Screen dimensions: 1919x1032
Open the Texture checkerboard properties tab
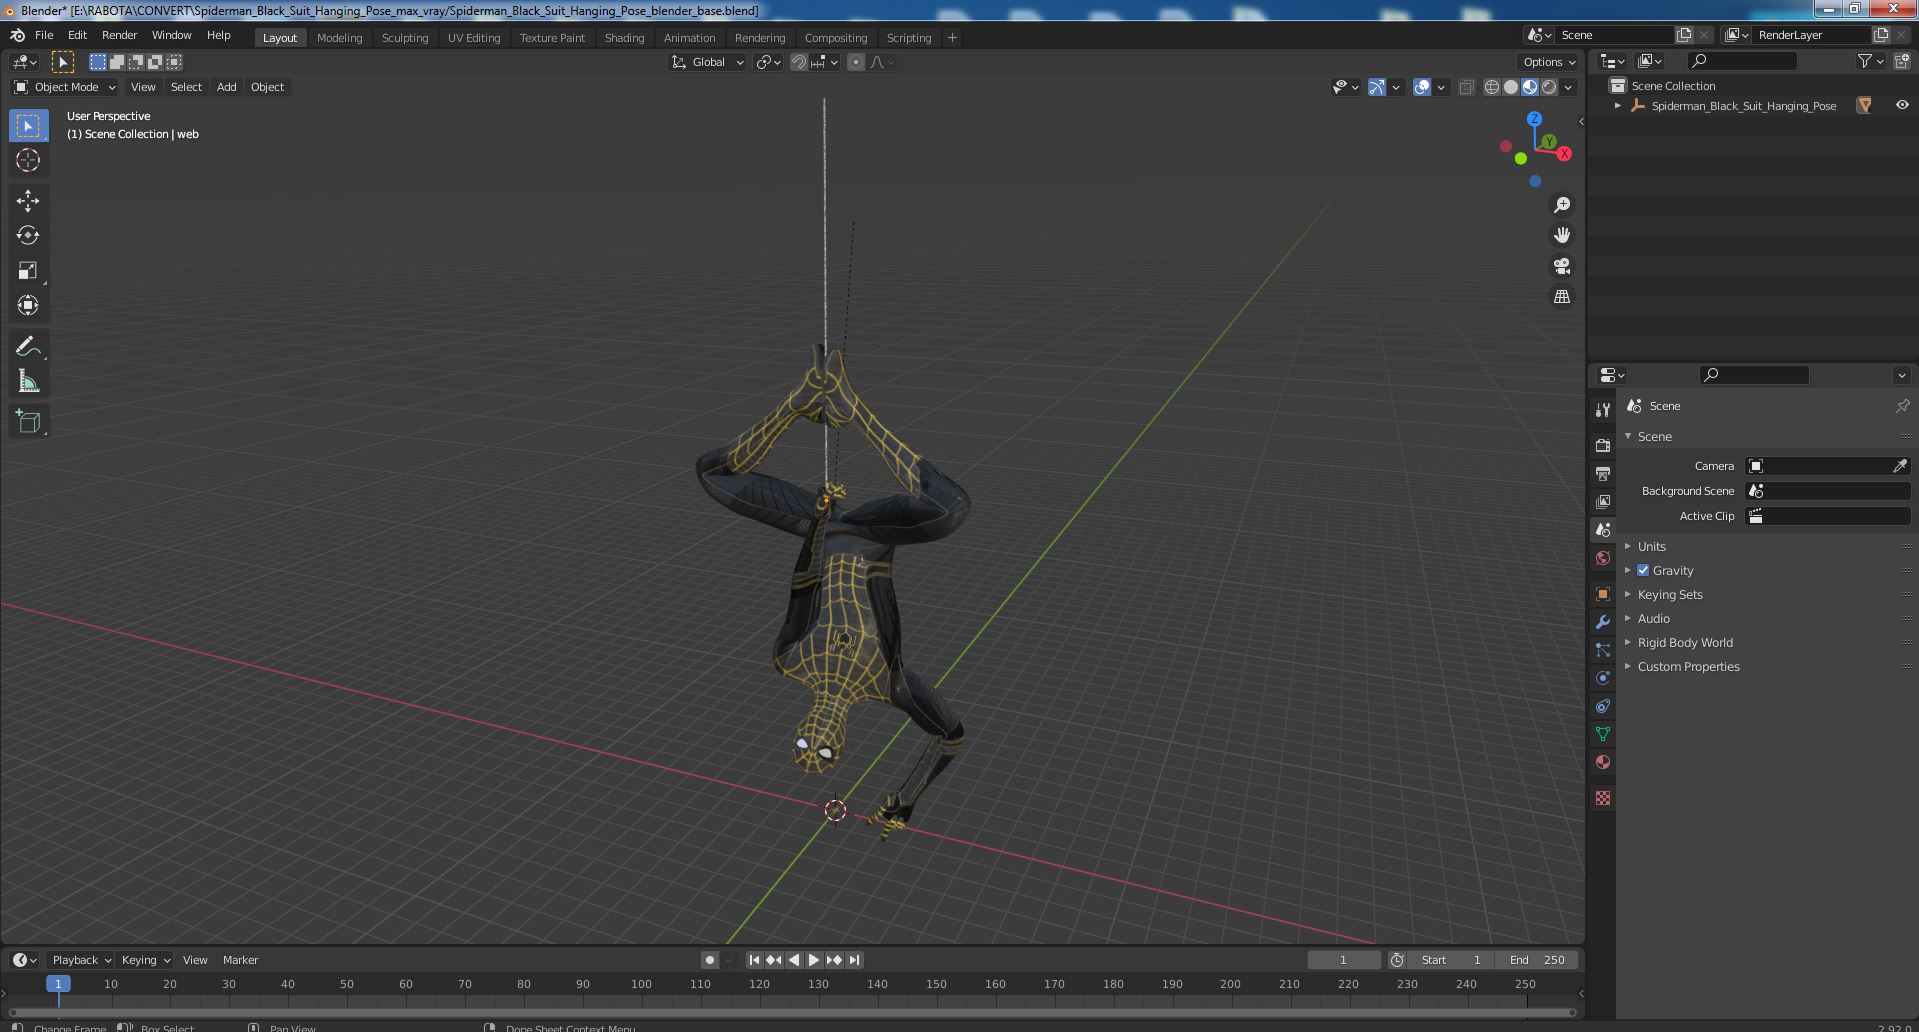[x=1603, y=798]
